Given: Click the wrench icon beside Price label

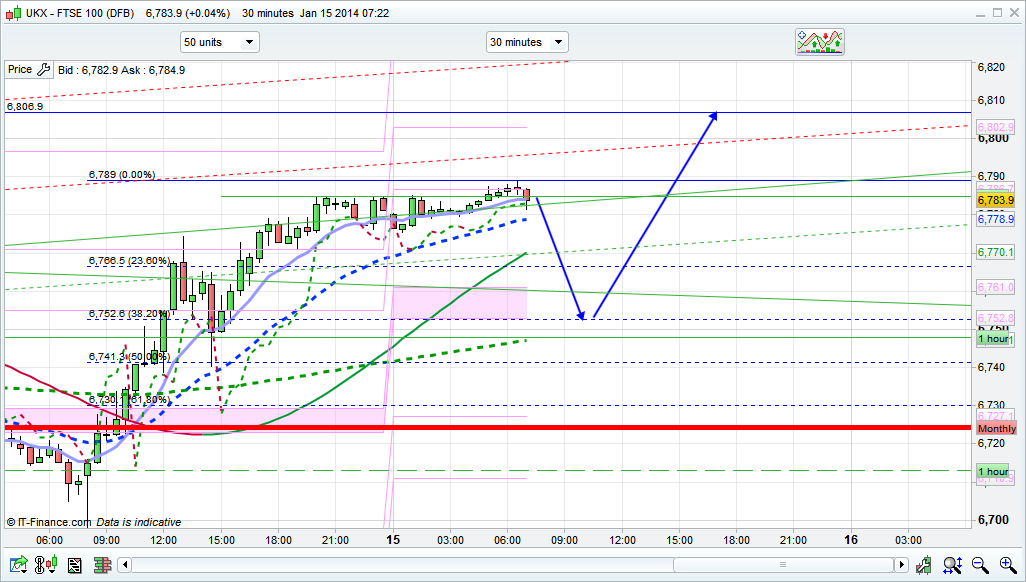Looking at the screenshot, I should point(43,70).
